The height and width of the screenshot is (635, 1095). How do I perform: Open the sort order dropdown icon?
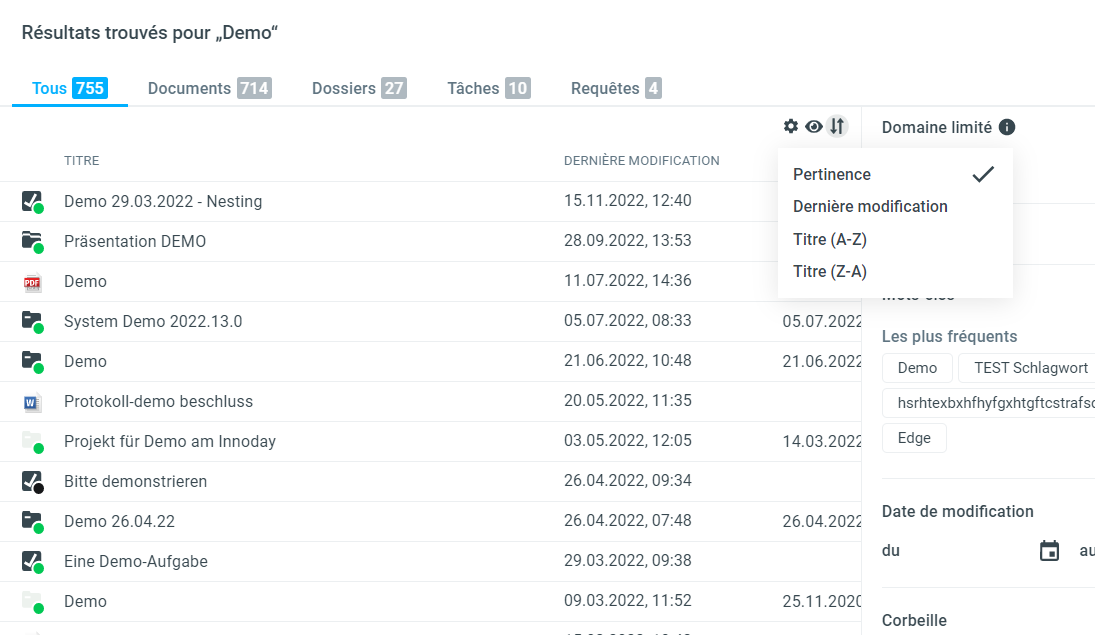837,126
